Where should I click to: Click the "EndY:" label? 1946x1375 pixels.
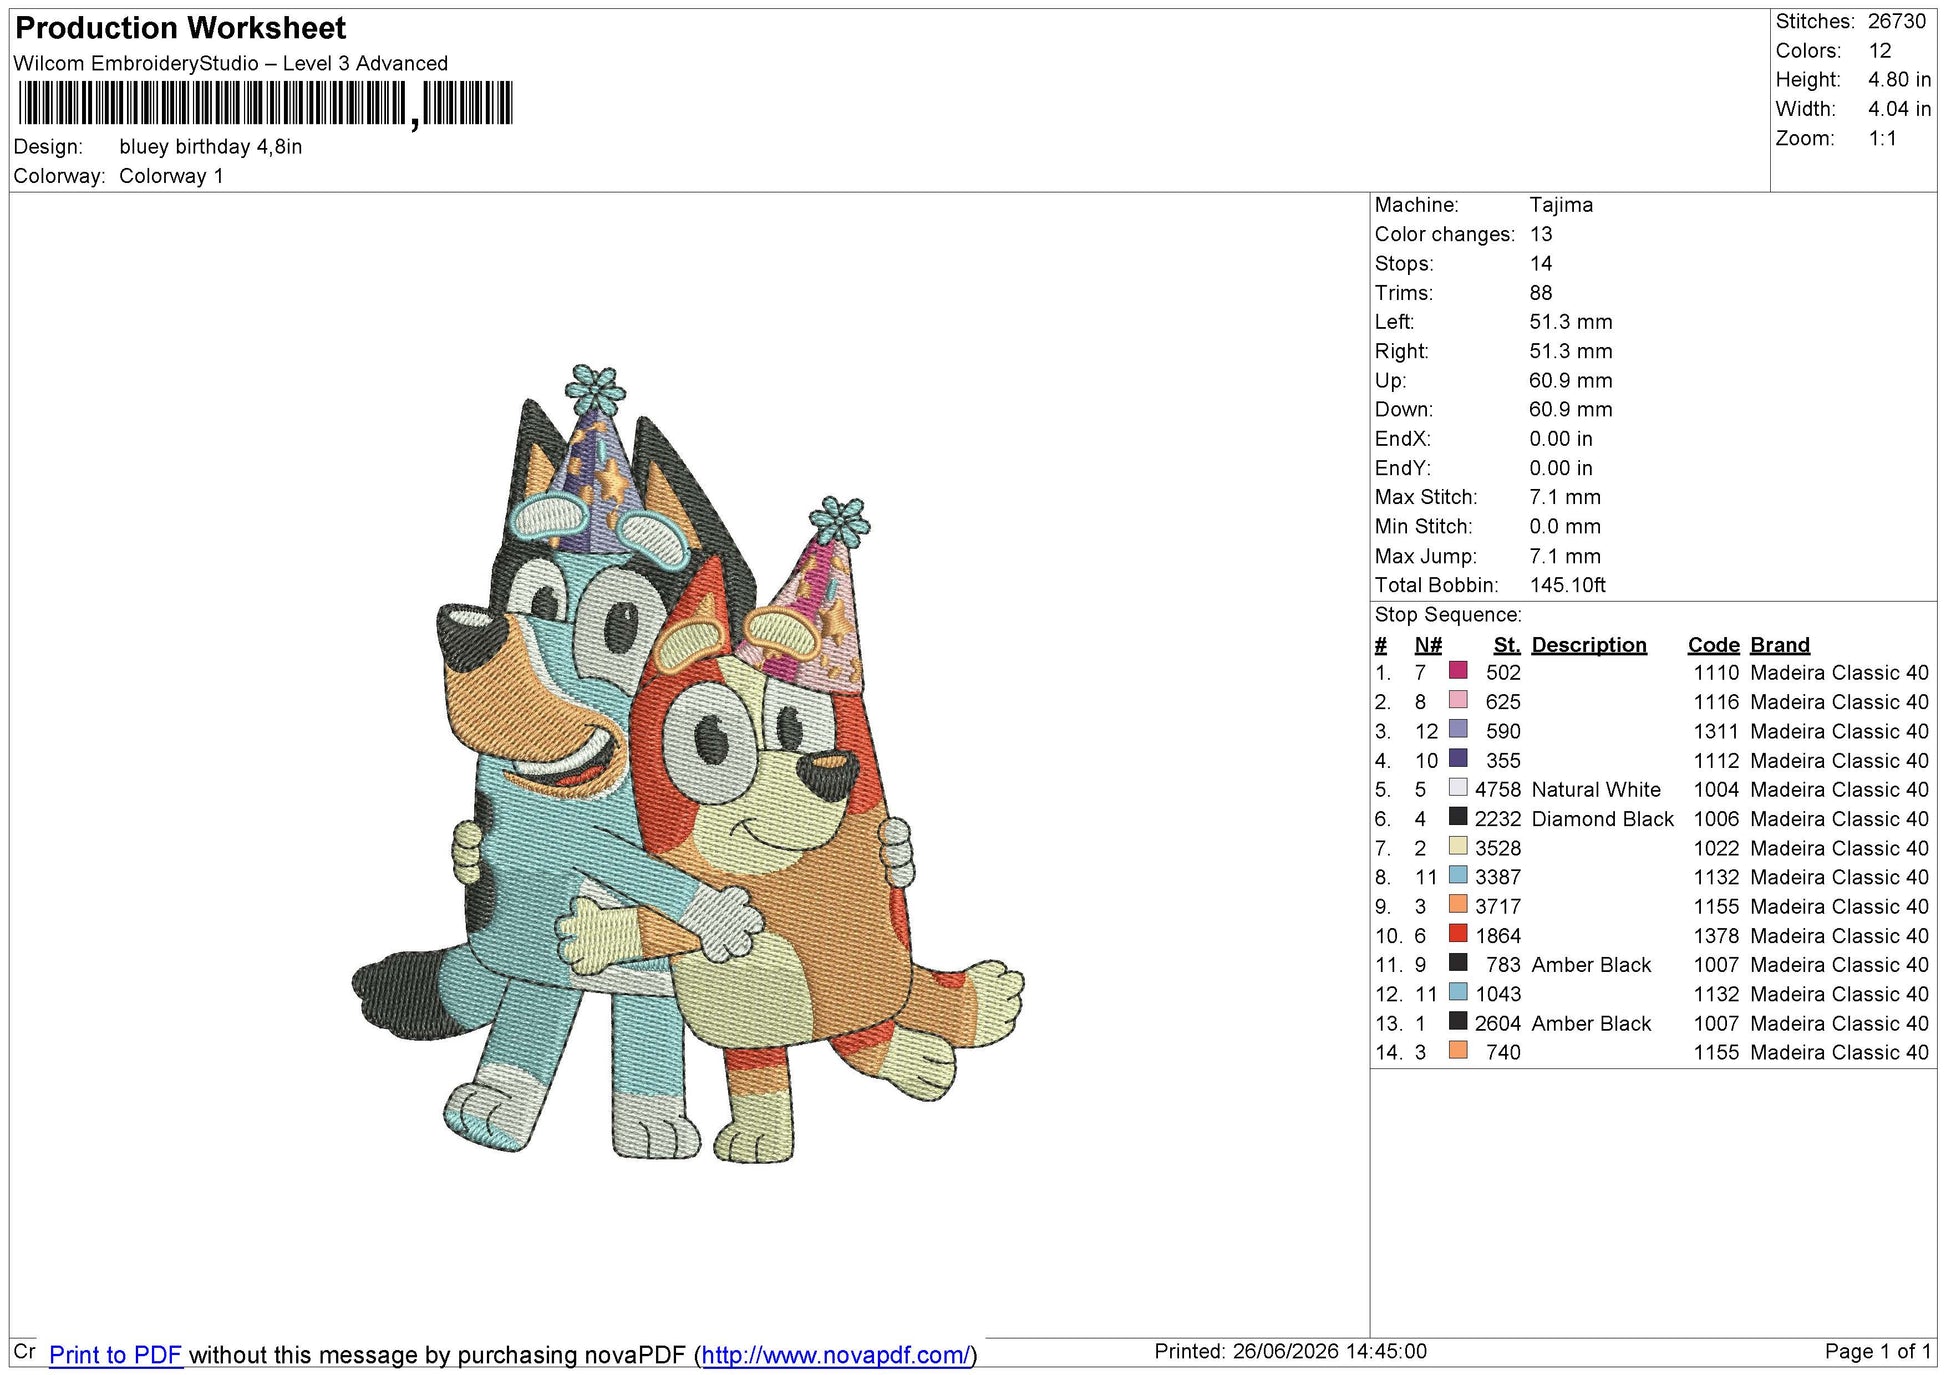(x=1403, y=468)
